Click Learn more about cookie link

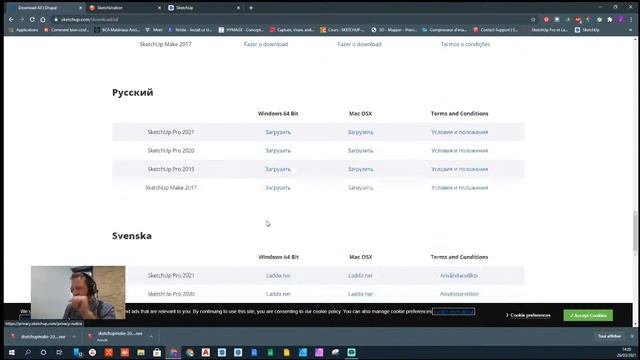[x=453, y=311]
